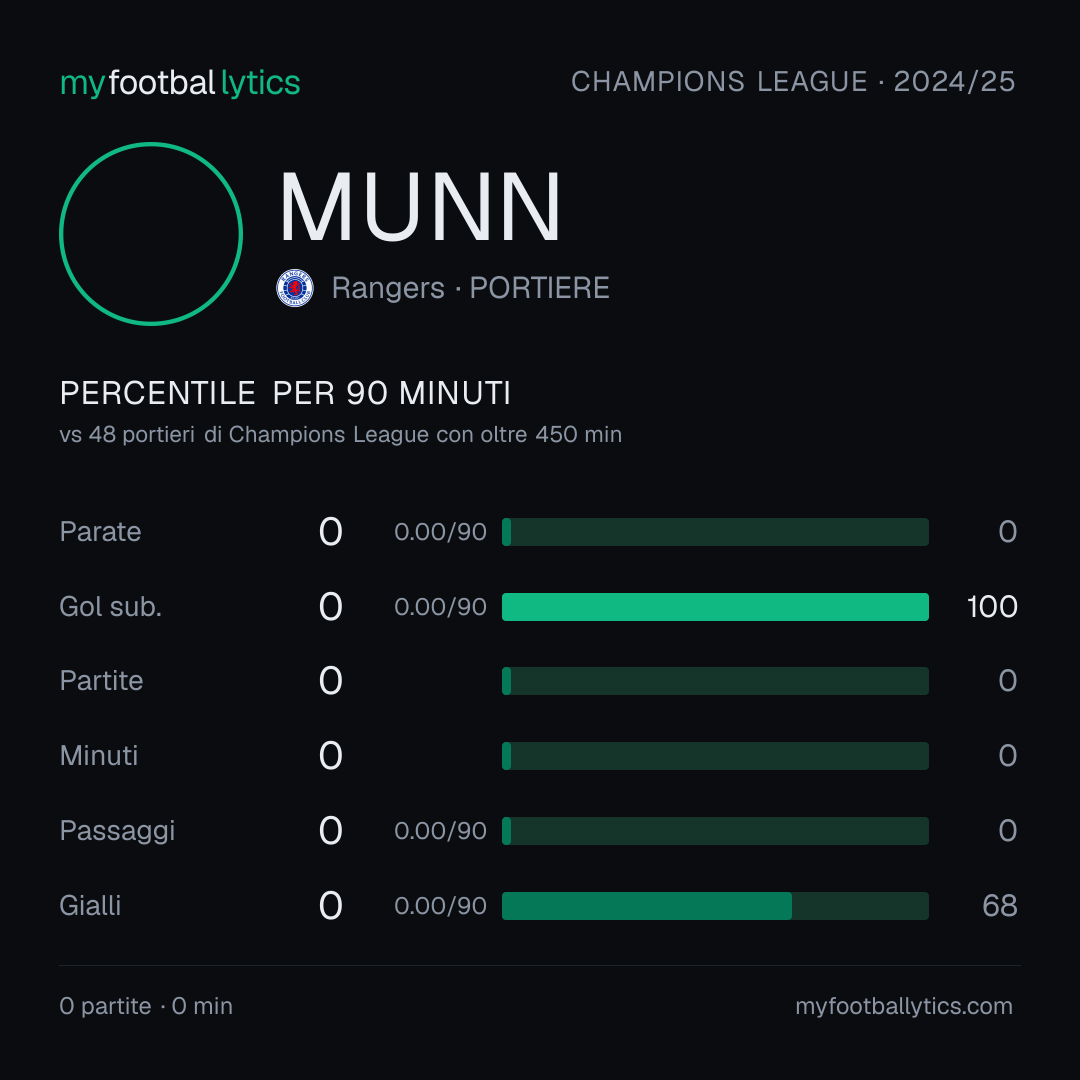This screenshot has height=1080, width=1080.
Task: Select the full Gol sub. percentile bar
Action: tap(715, 607)
